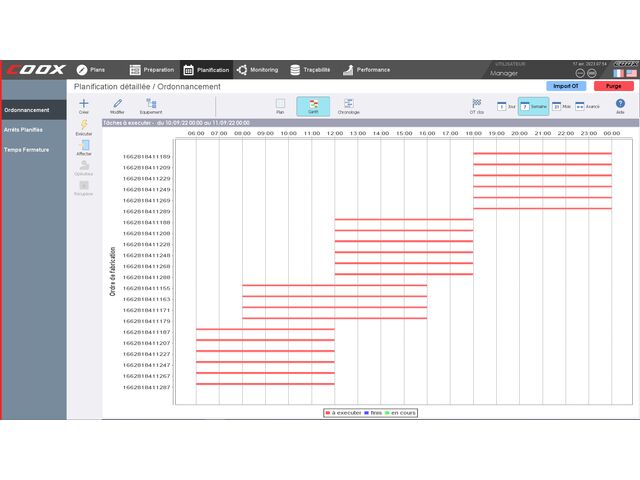Click the Exécuter lightning icon
The image size is (640, 480).
[x=84, y=125]
